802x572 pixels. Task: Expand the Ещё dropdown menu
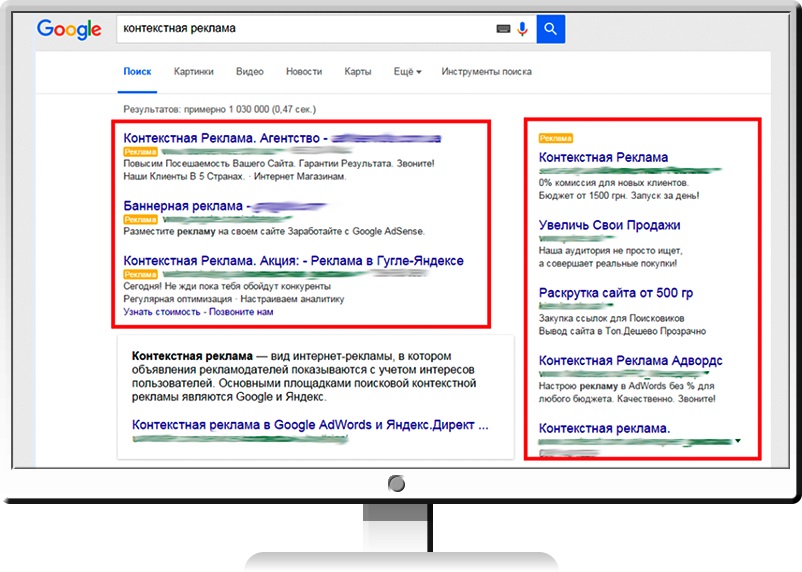[x=407, y=72]
